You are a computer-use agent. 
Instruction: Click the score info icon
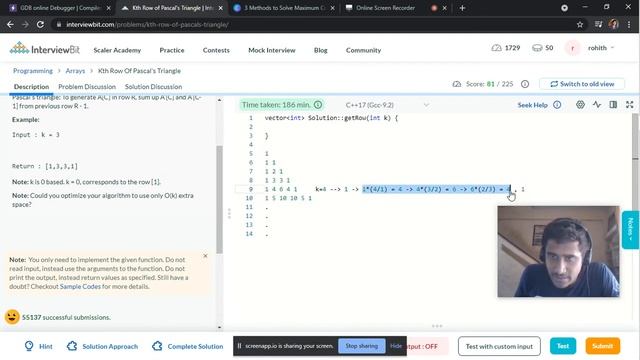[525, 84]
